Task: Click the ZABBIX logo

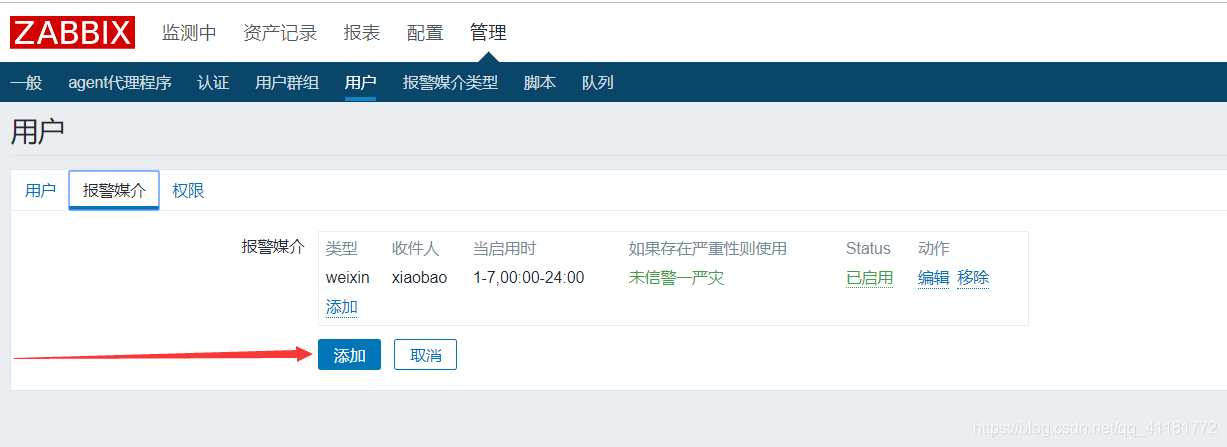Action: [x=72, y=32]
